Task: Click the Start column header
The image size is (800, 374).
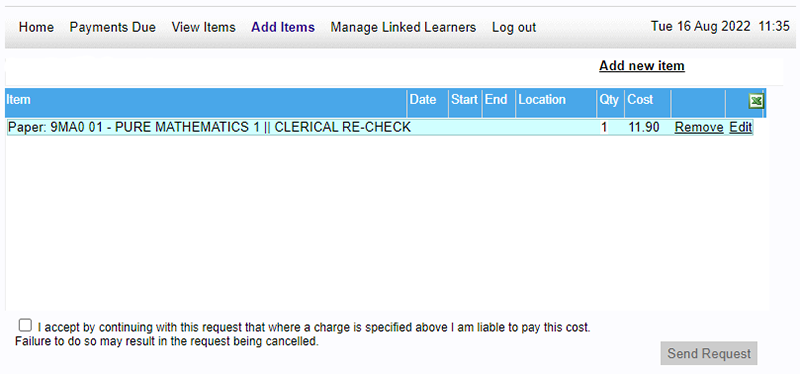Action: (x=464, y=99)
